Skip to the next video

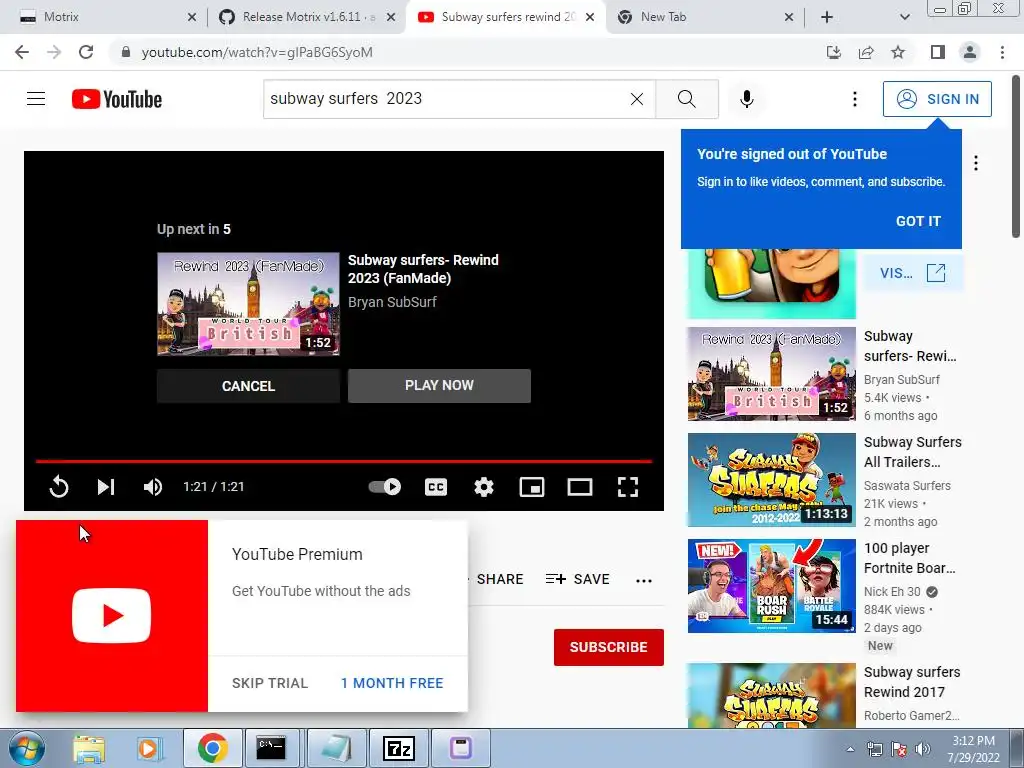coord(106,487)
